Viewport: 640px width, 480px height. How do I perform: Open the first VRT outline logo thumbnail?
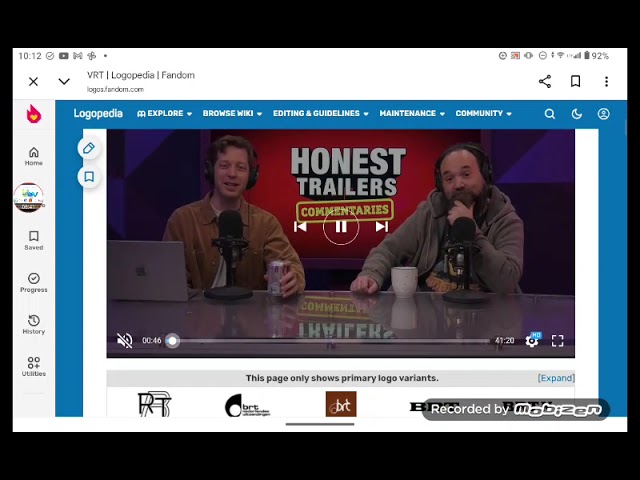154,404
